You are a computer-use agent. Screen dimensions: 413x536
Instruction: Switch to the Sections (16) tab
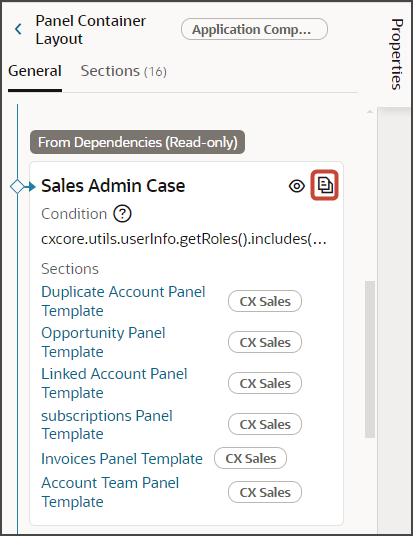click(123, 71)
